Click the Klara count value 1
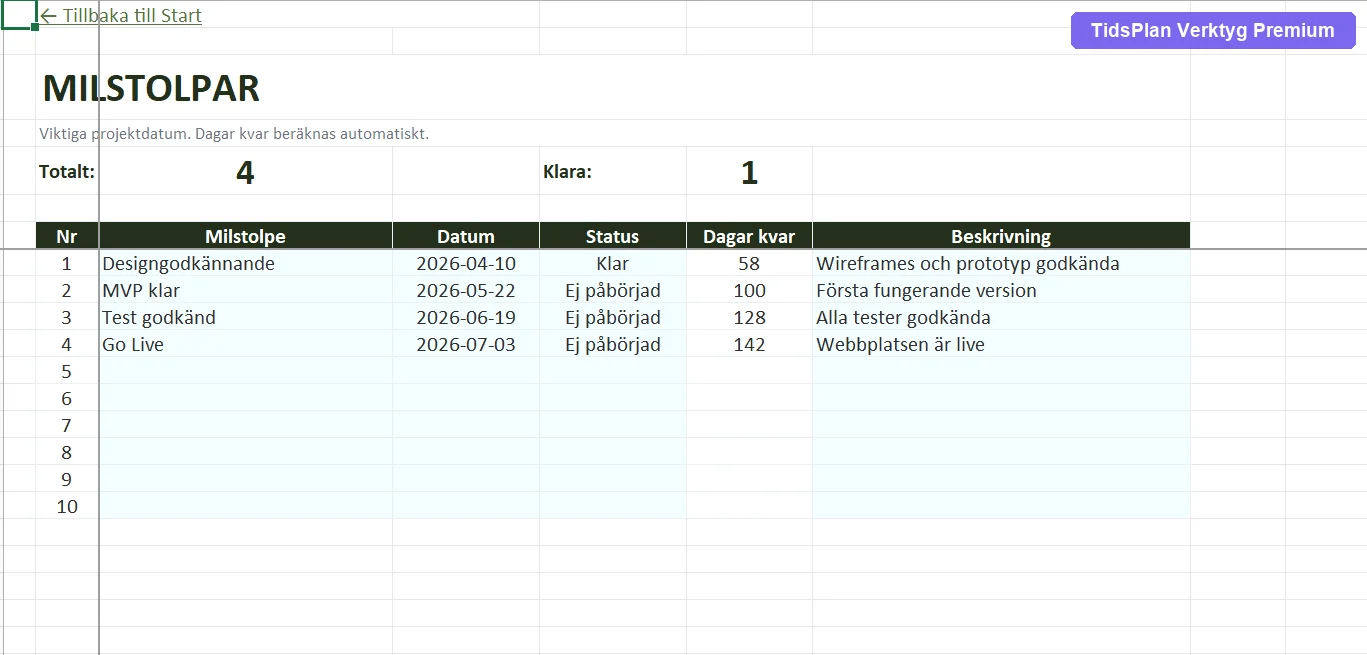The image size is (1367, 655). click(x=749, y=172)
